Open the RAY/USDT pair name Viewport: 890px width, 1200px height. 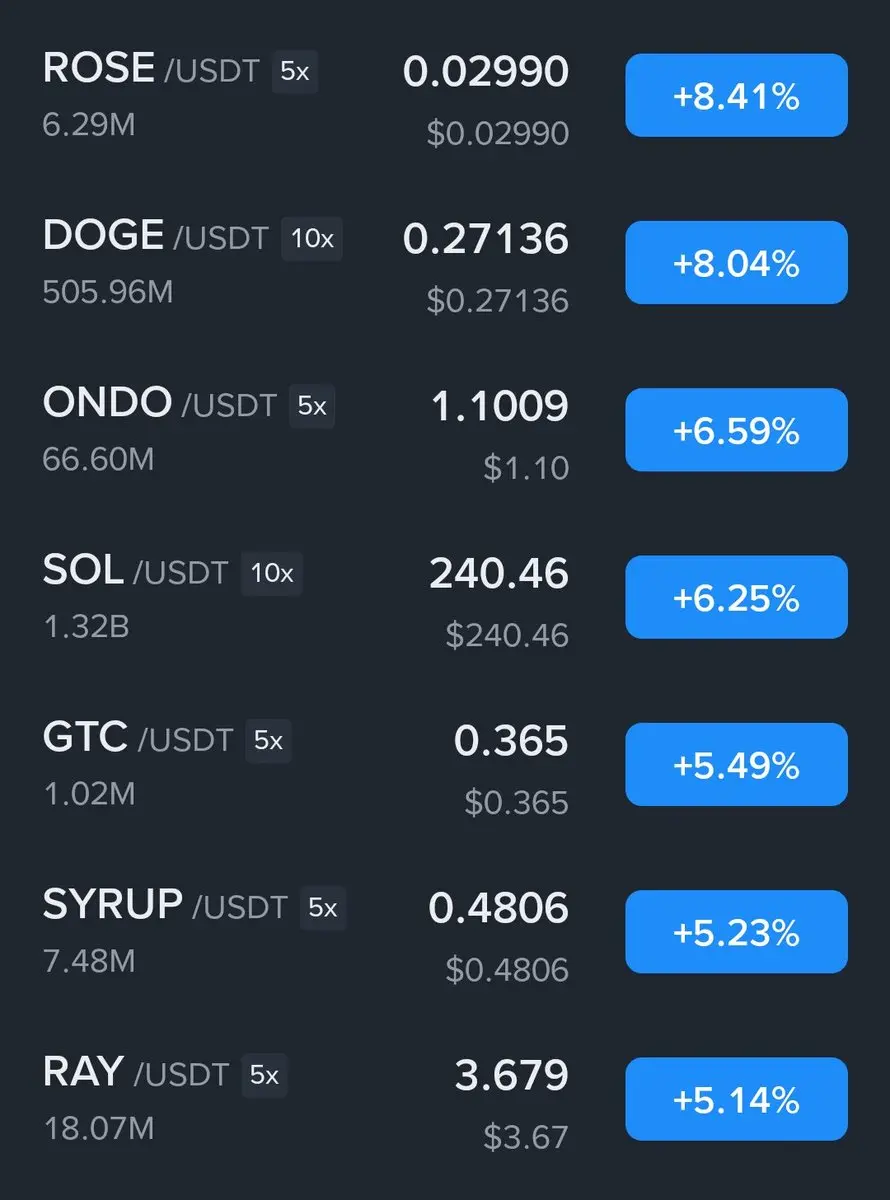[136, 1073]
